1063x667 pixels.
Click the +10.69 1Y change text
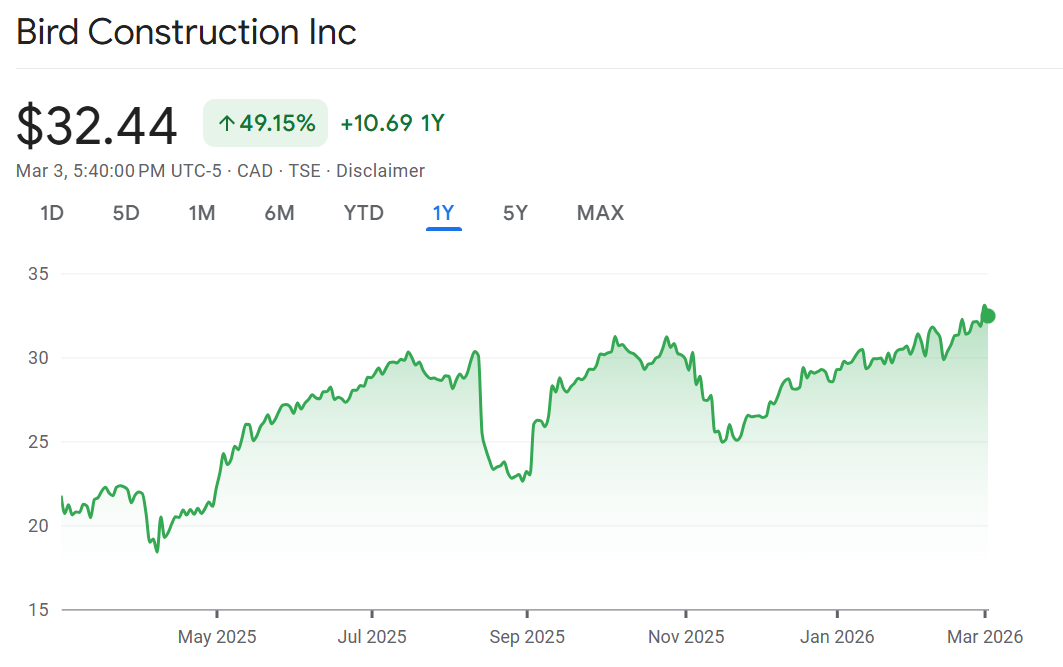[x=392, y=124]
